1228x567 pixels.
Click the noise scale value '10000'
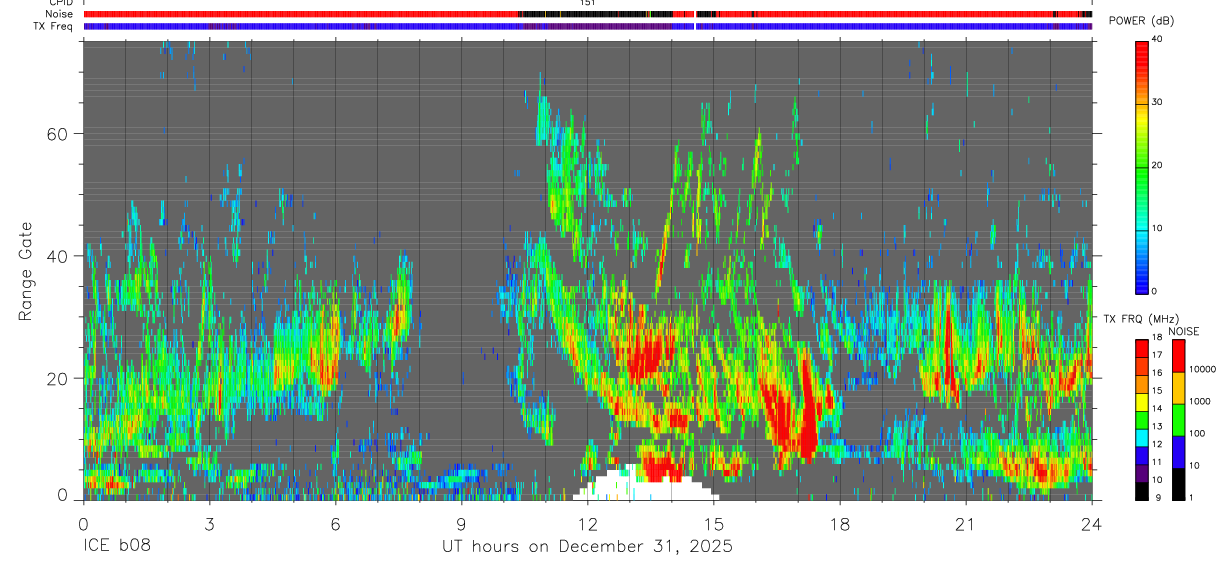(1202, 369)
